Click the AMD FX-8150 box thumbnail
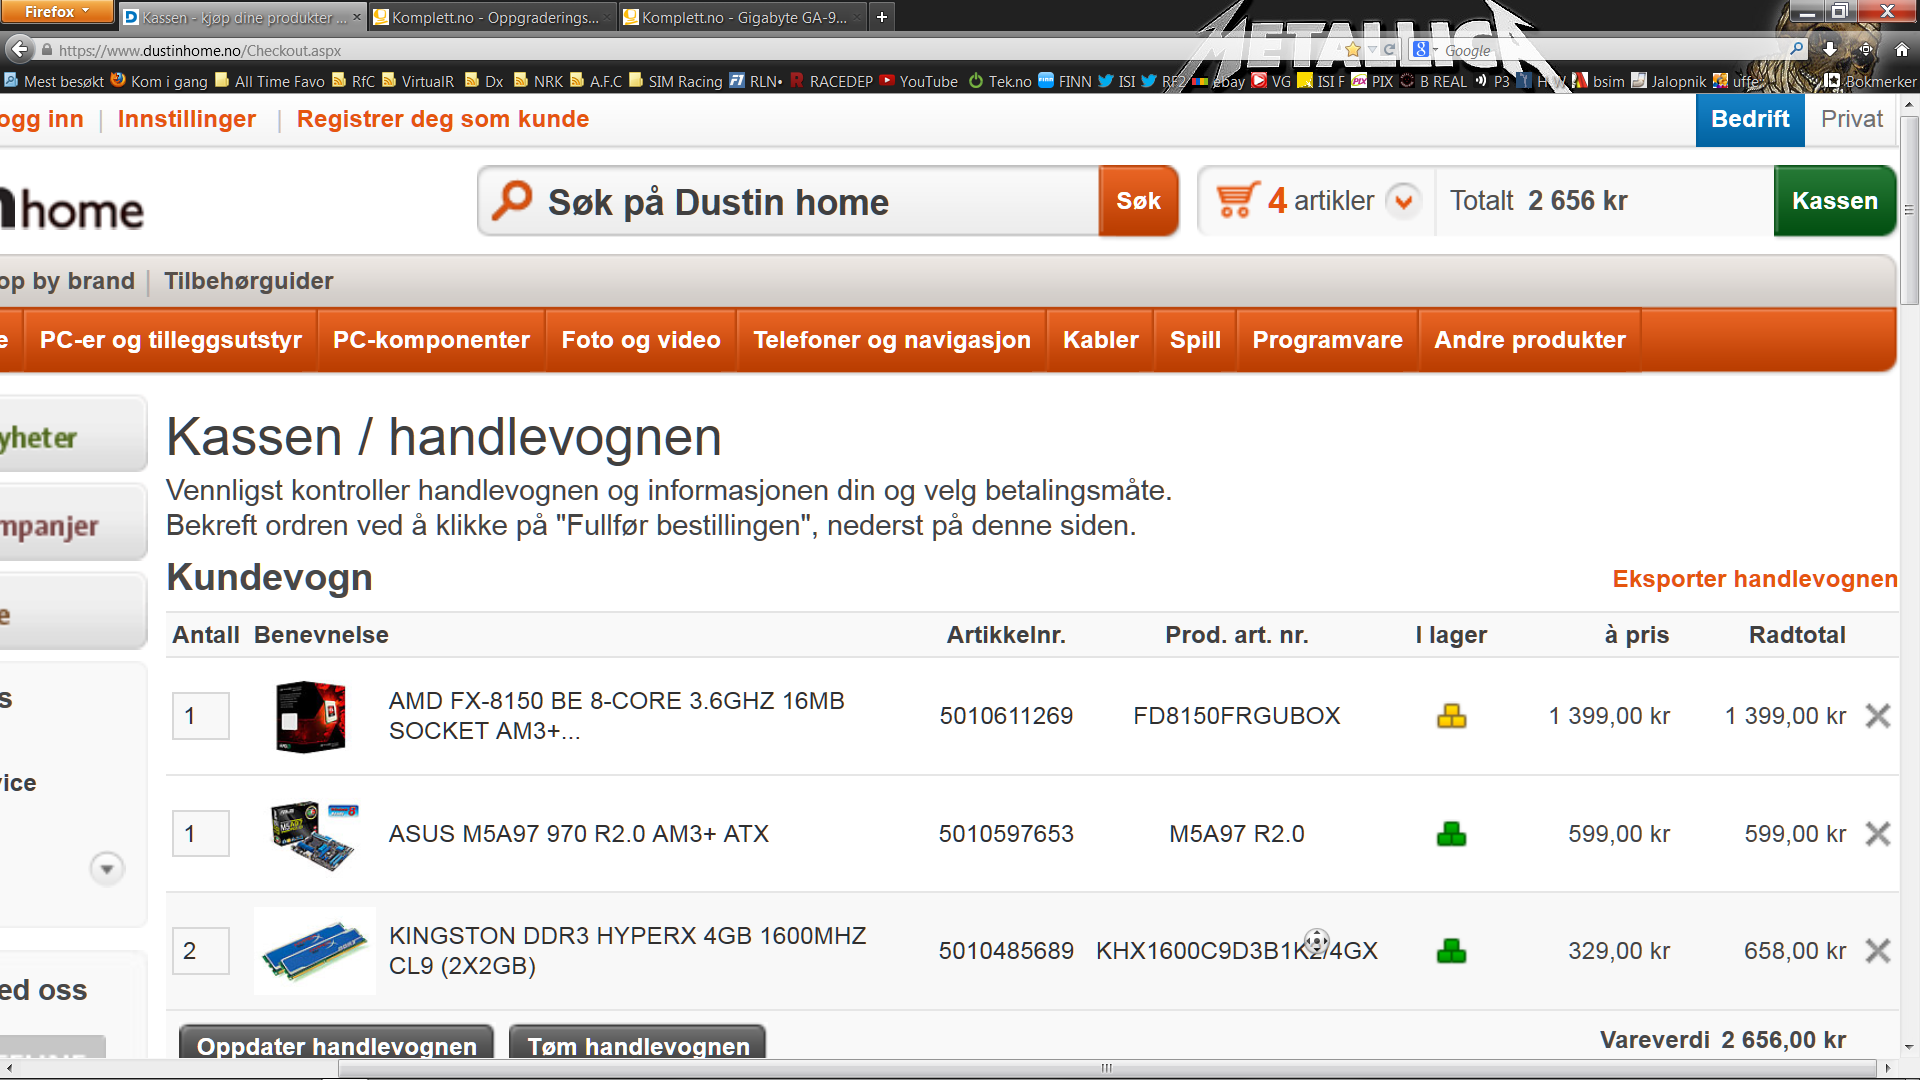Image resolution: width=1920 pixels, height=1080 pixels. click(311, 716)
